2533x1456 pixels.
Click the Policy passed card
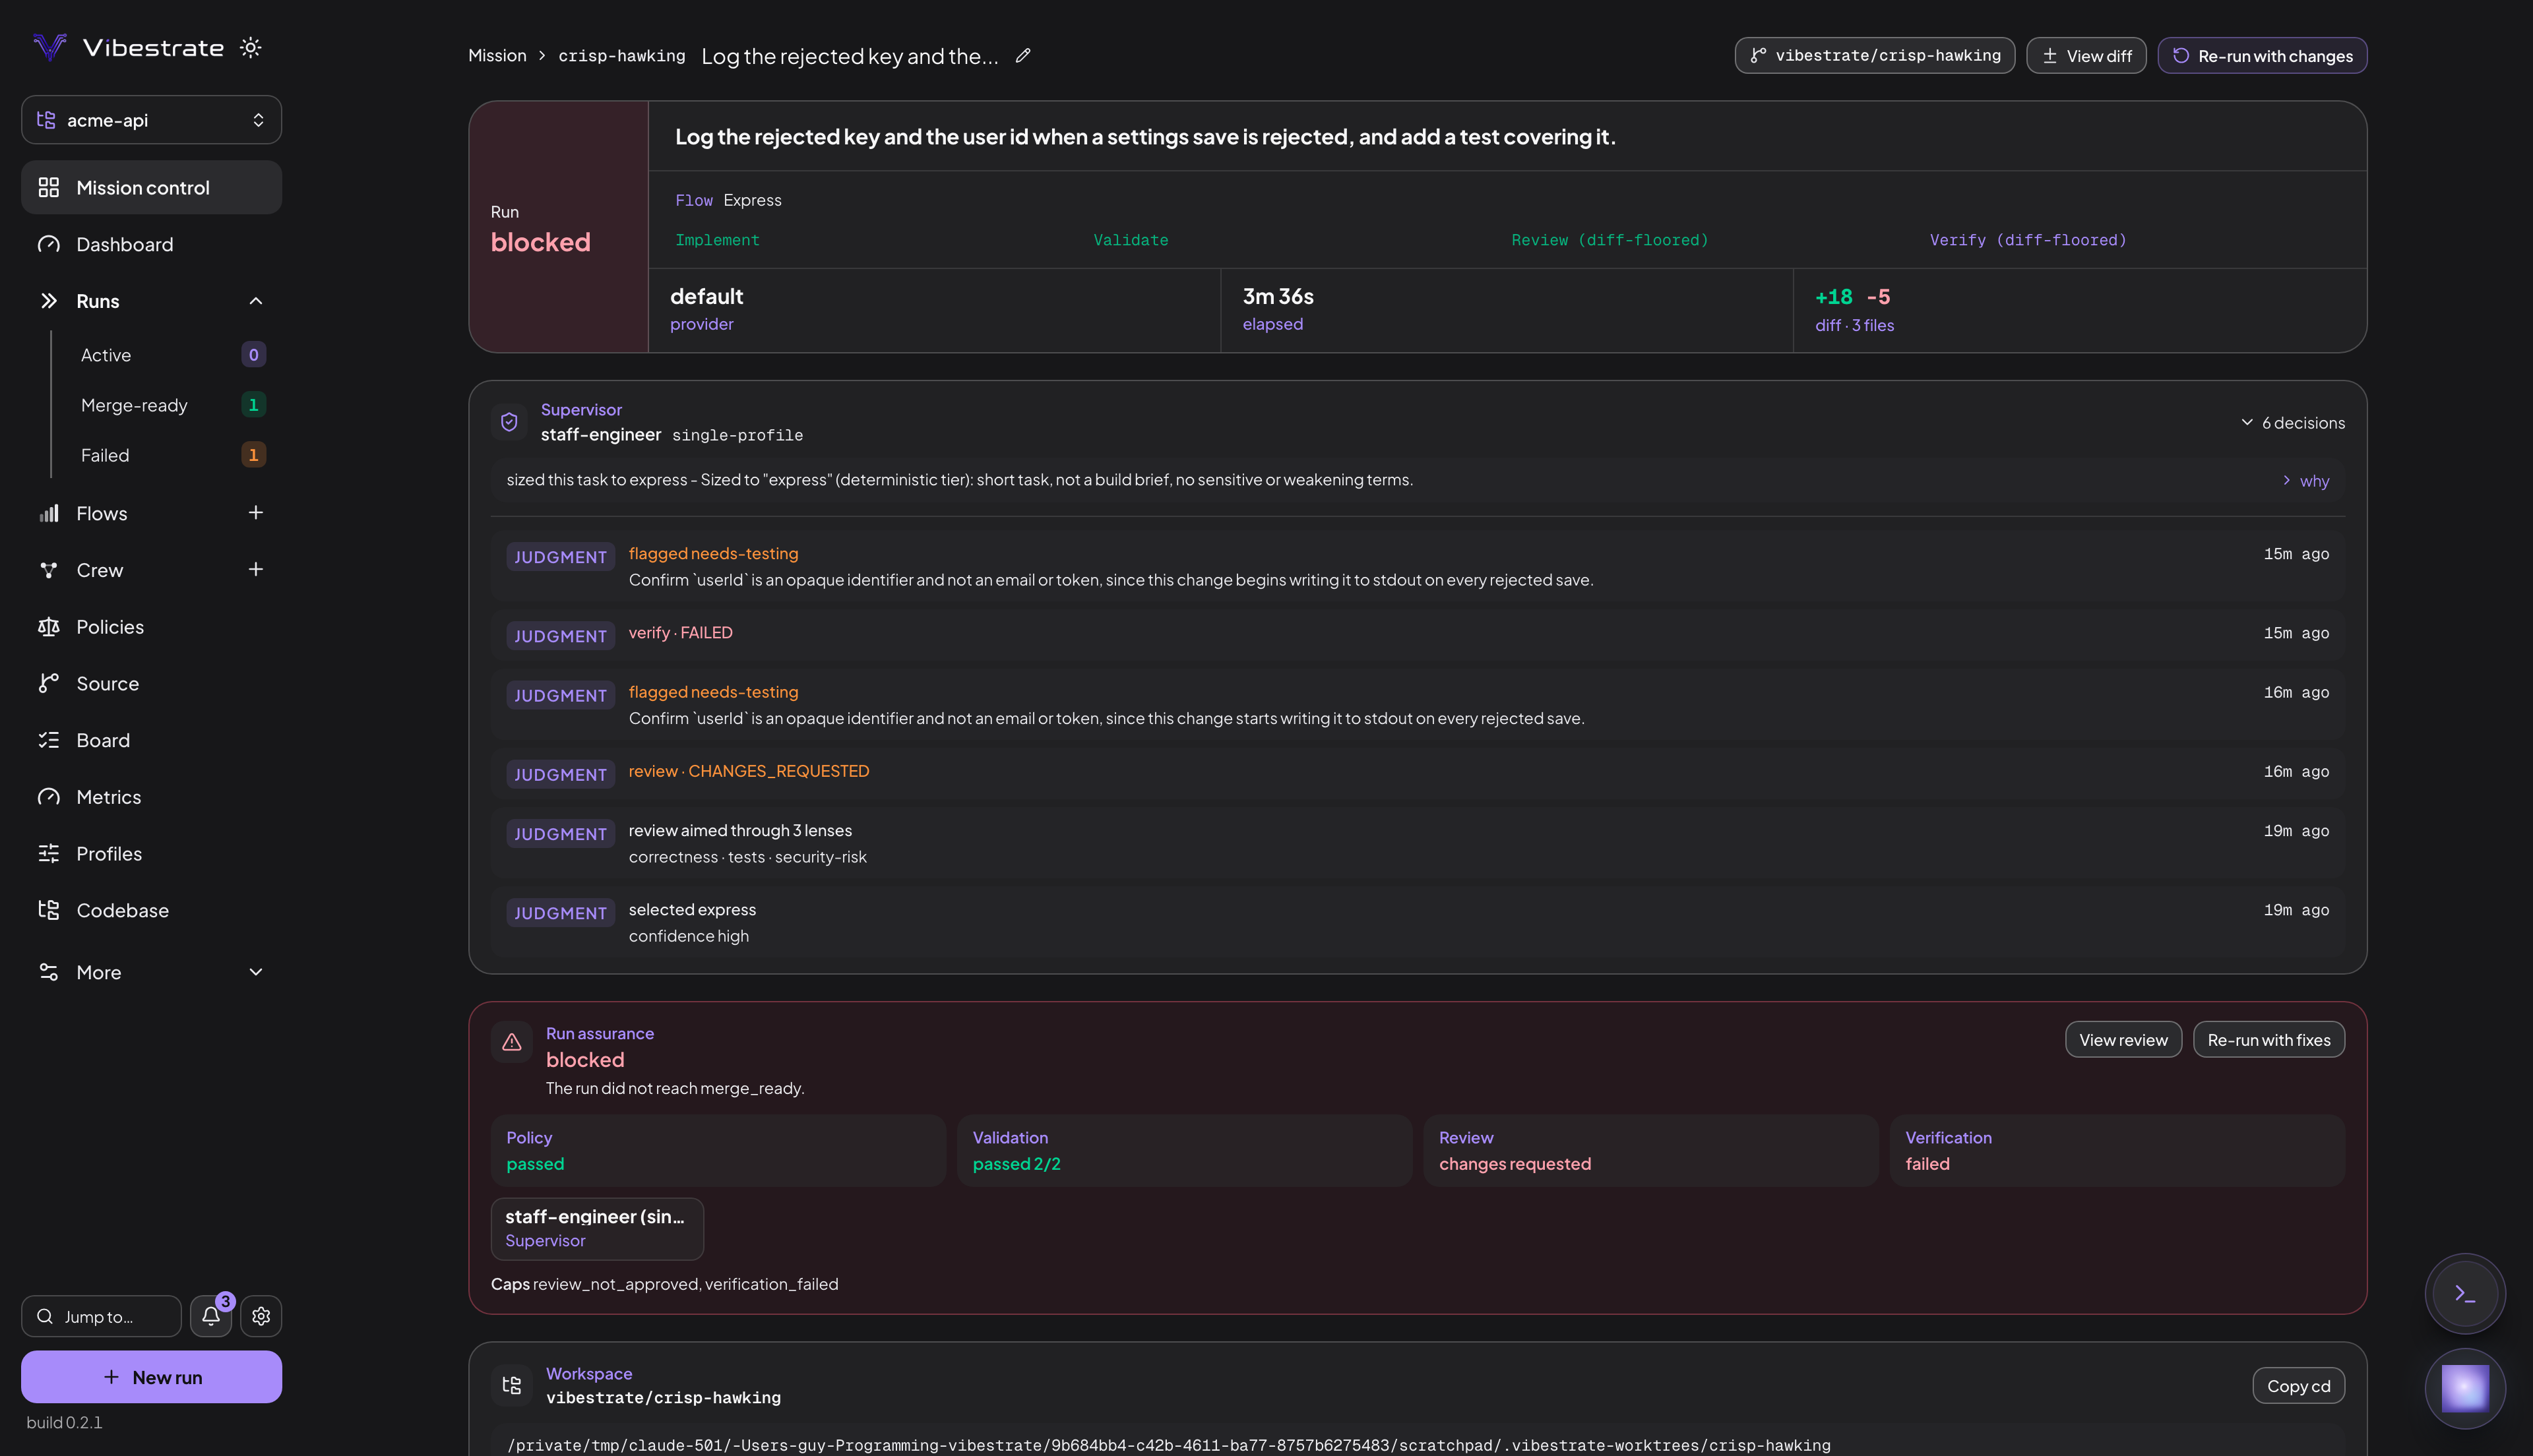(x=718, y=1151)
